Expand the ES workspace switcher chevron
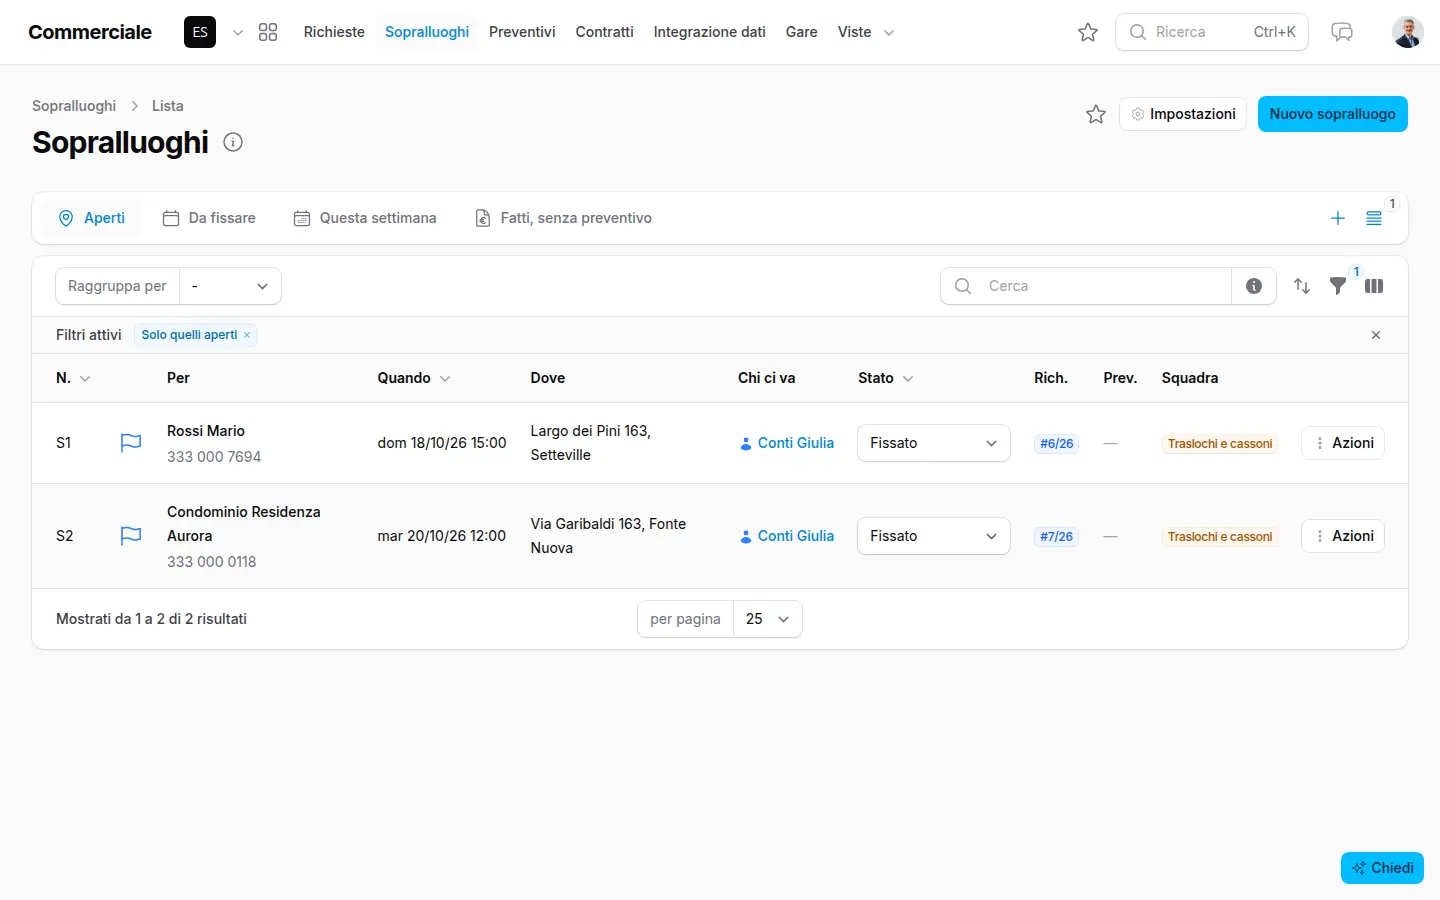Viewport: 1440px width, 900px height. click(x=238, y=32)
